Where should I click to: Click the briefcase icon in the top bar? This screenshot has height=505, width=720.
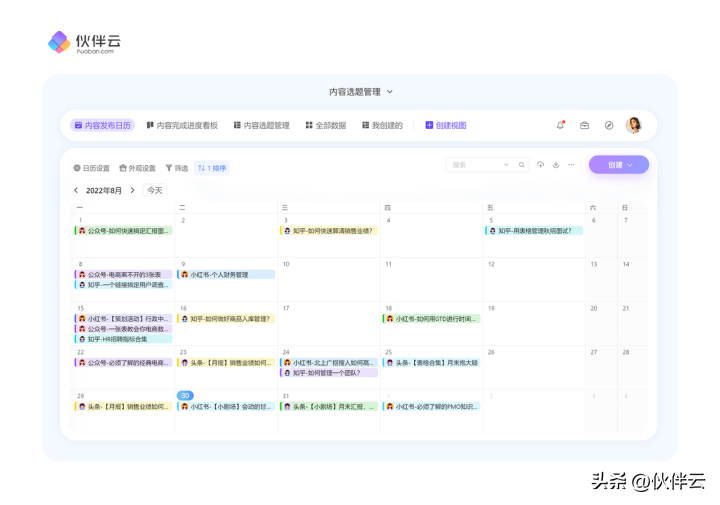[585, 125]
